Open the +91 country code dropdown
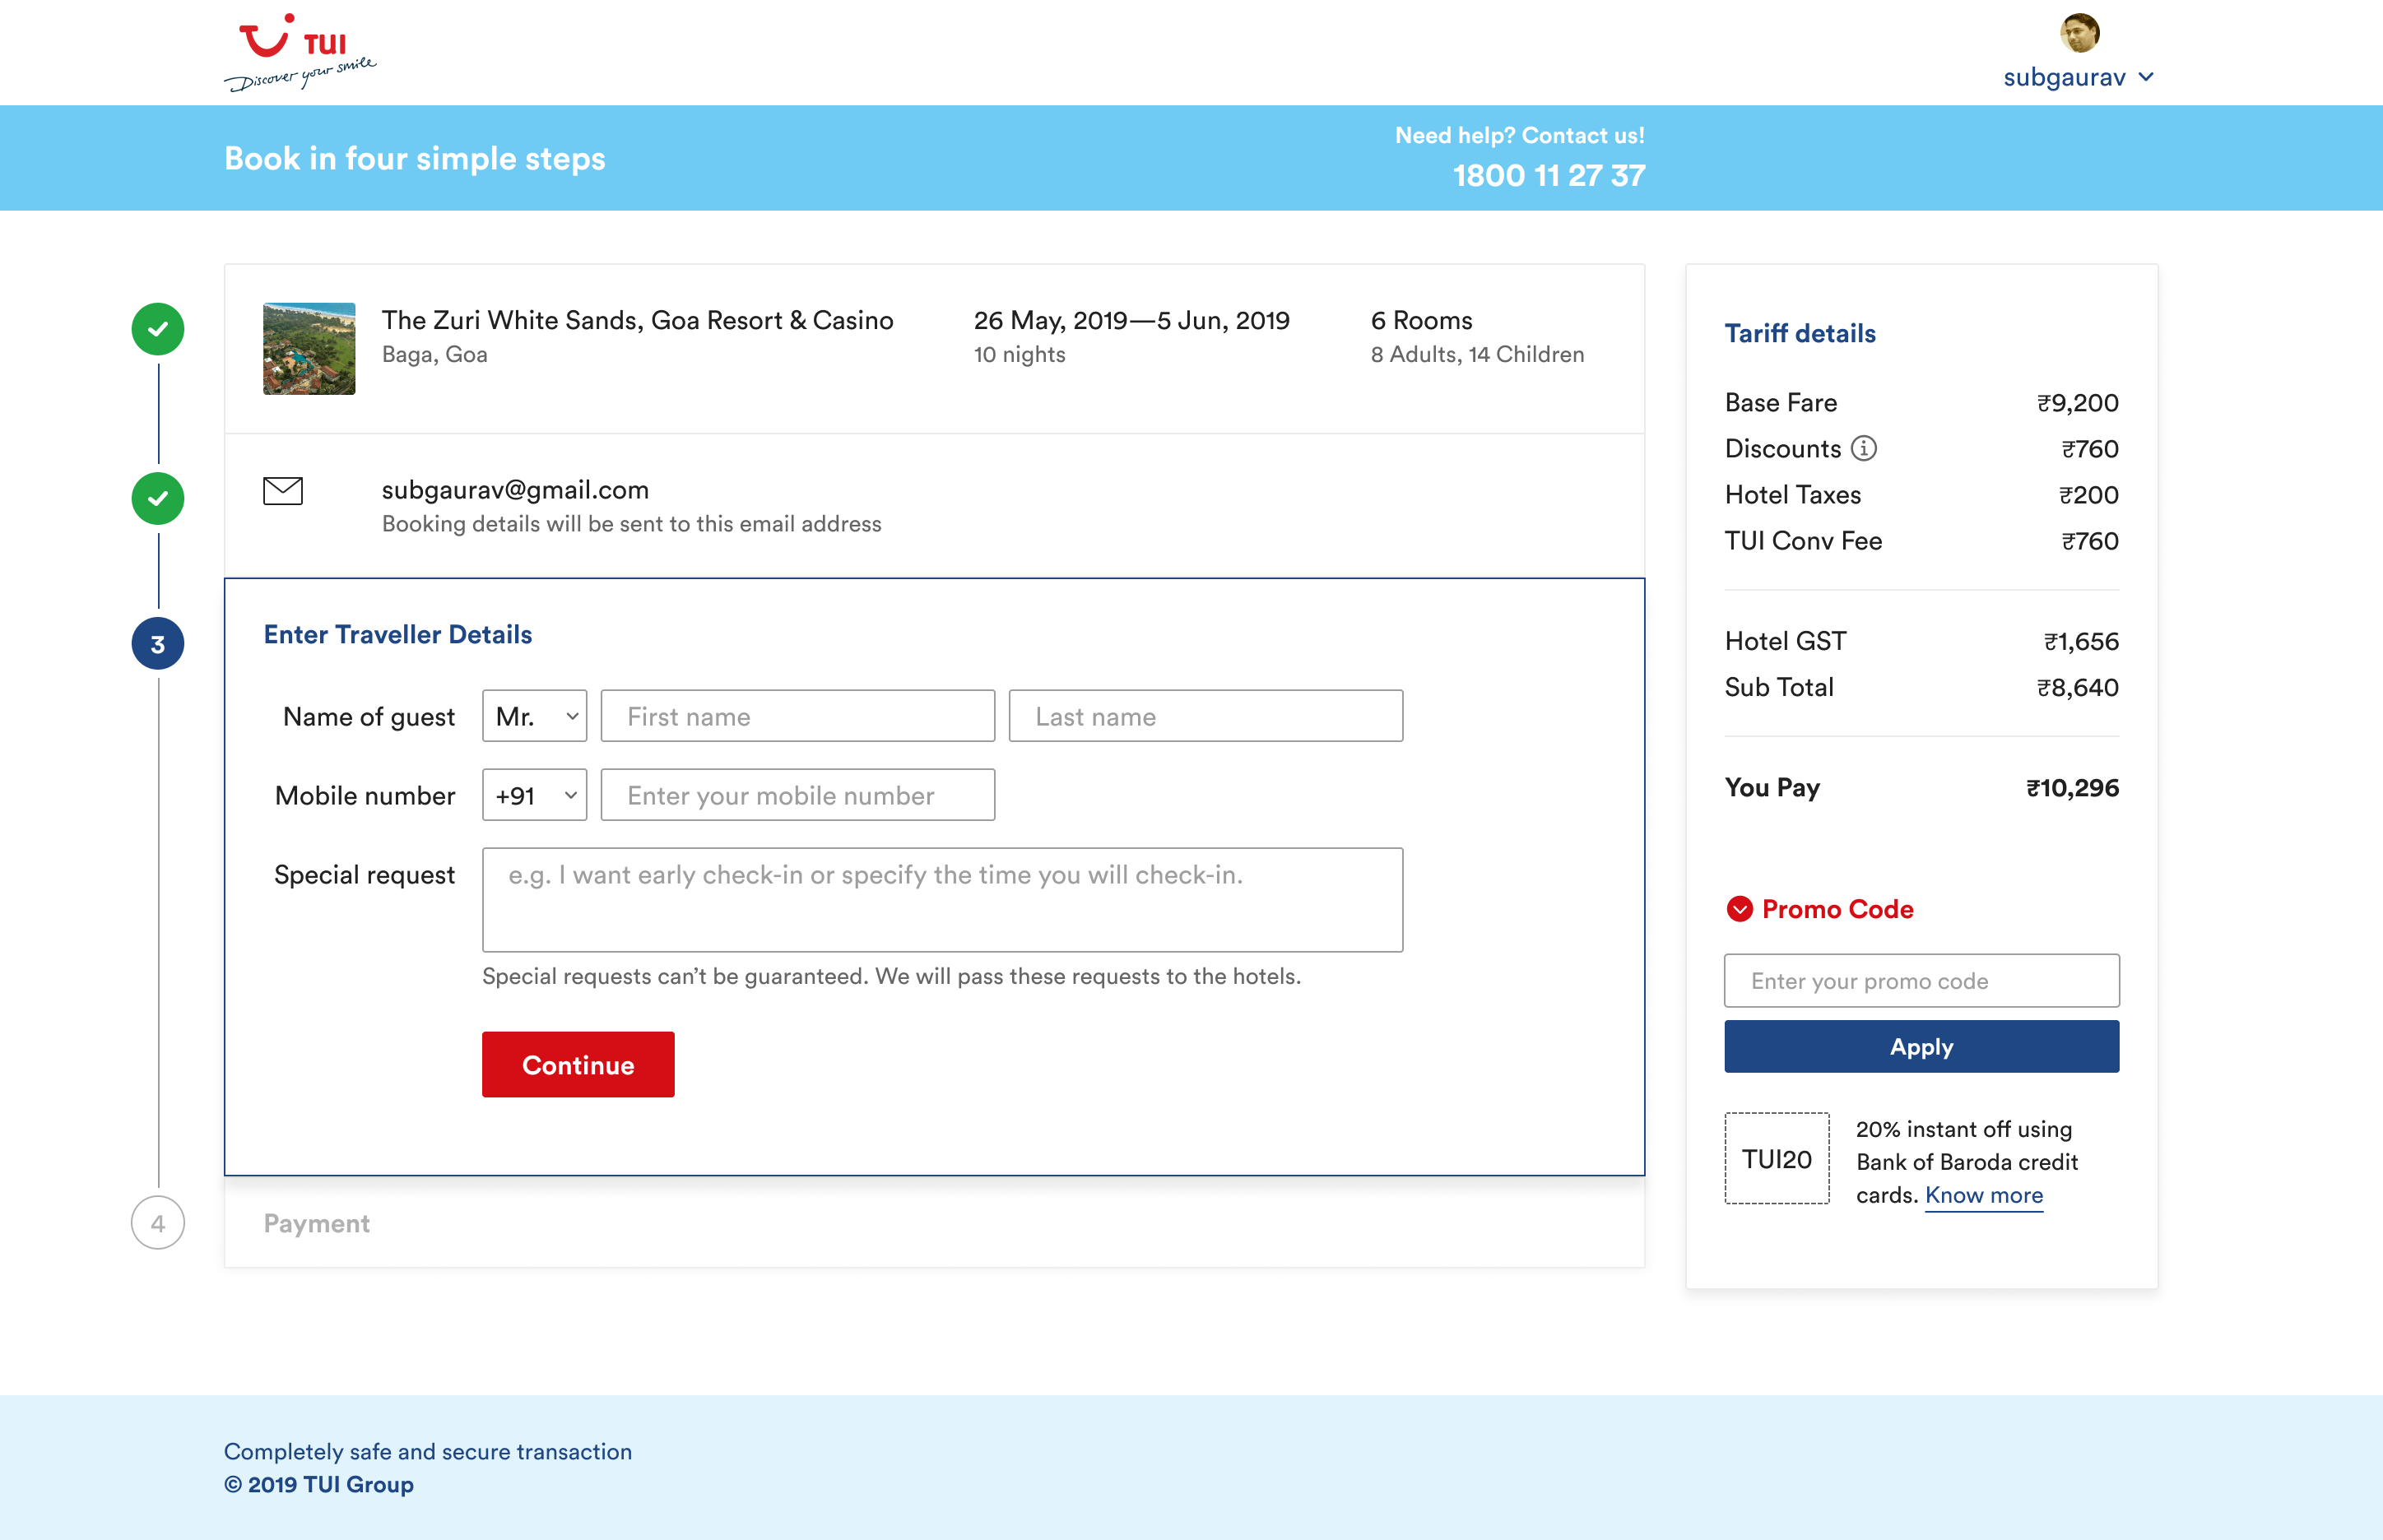 pyautogui.click(x=534, y=795)
